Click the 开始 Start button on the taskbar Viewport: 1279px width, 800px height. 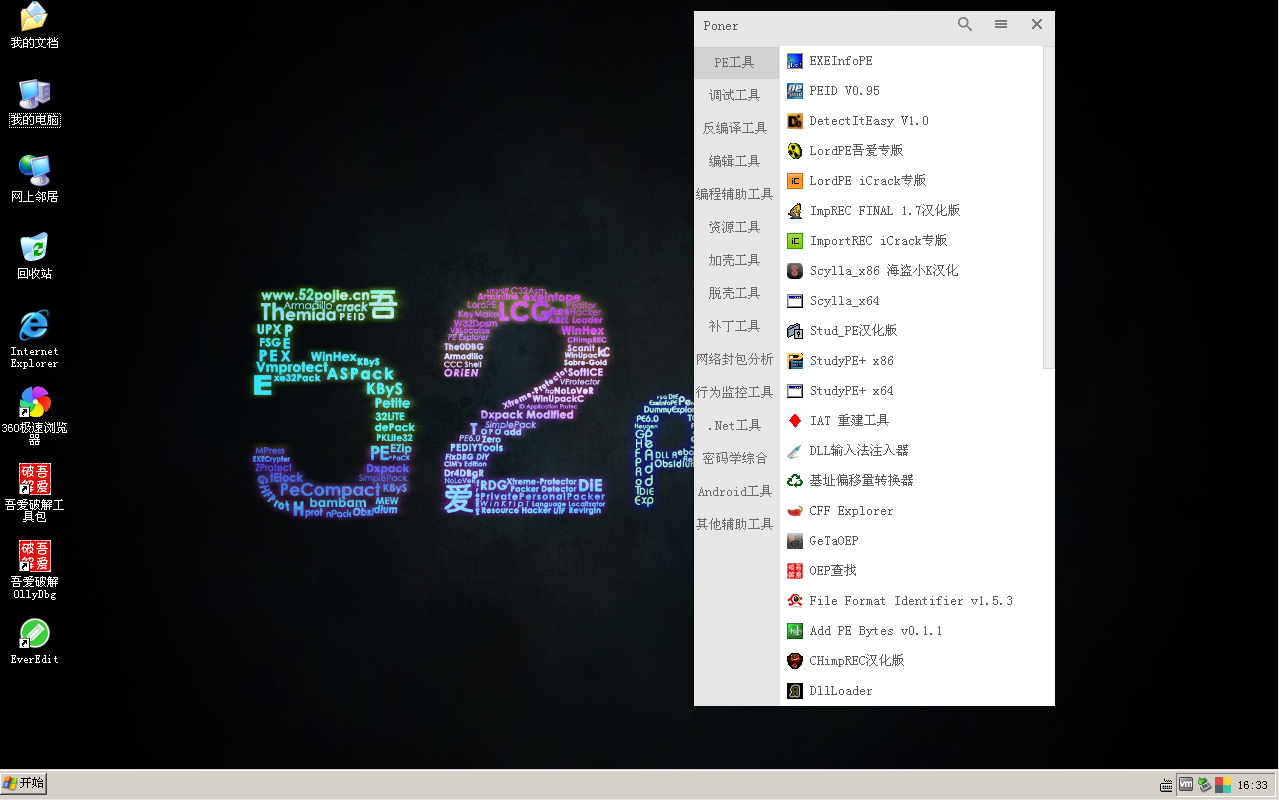[24, 783]
